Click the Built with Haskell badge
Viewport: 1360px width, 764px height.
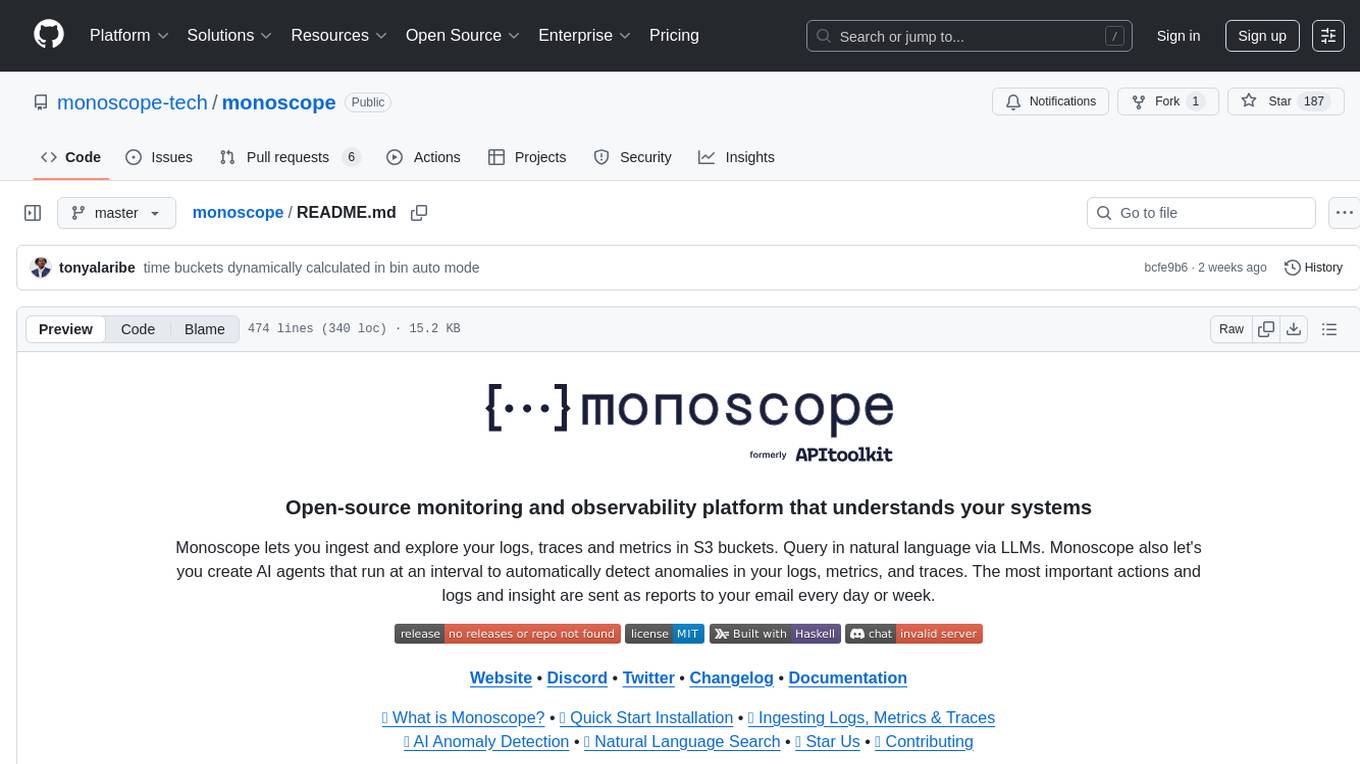pos(775,633)
